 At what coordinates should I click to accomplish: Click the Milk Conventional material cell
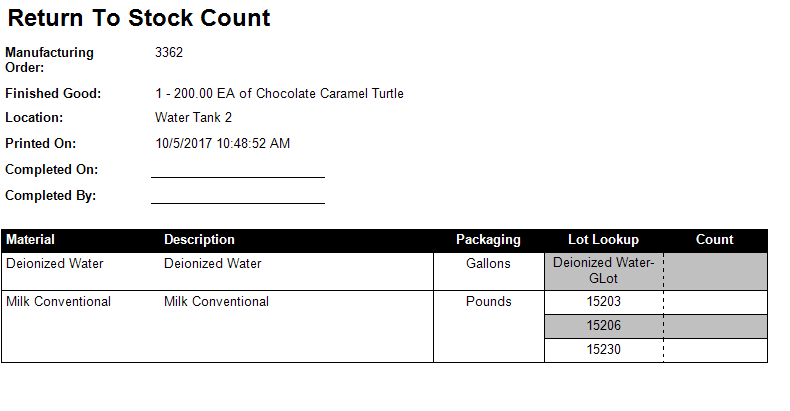(58, 302)
